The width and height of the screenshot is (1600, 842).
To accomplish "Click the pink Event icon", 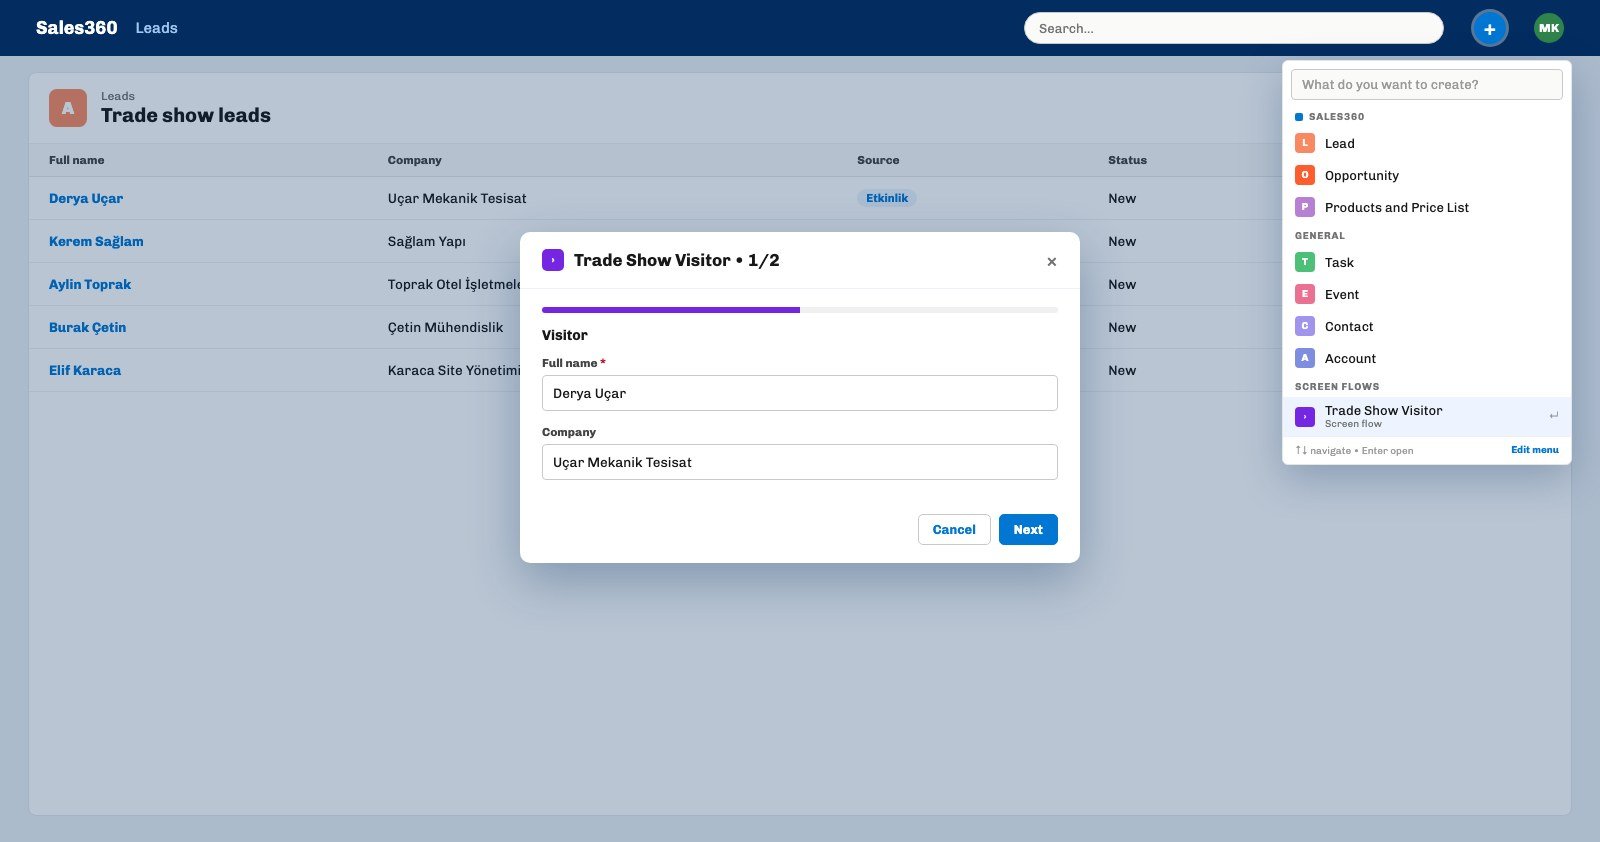I will pyautogui.click(x=1305, y=294).
